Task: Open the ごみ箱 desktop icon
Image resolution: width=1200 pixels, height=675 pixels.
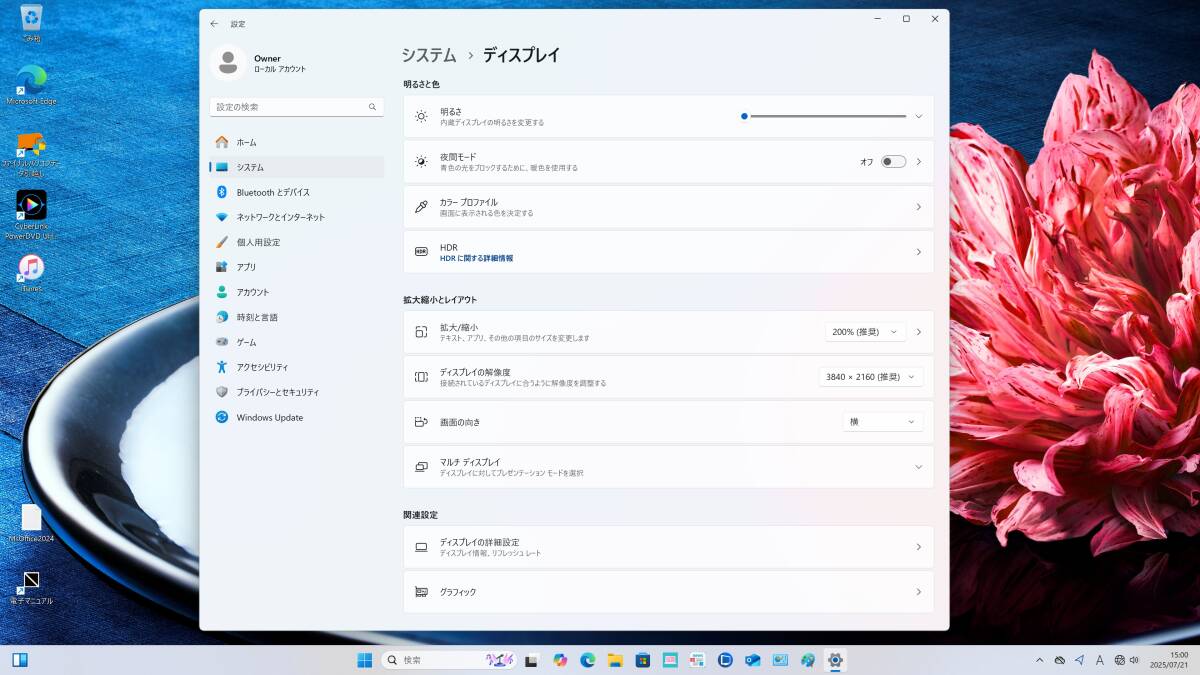Action: (x=31, y=24)
